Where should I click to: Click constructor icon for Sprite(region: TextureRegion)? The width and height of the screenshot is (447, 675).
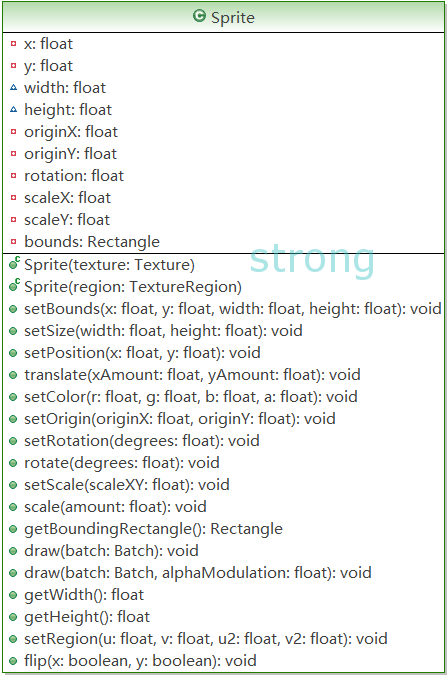click(14, 285)
